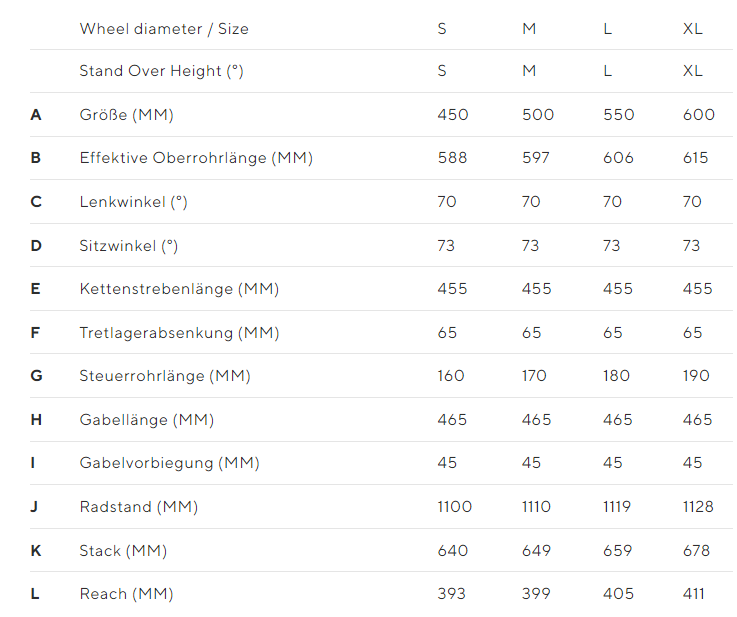Select the Sitzwinkel (°) row label
The height and width of the screenshot is (617, 737).
[128, 246]
